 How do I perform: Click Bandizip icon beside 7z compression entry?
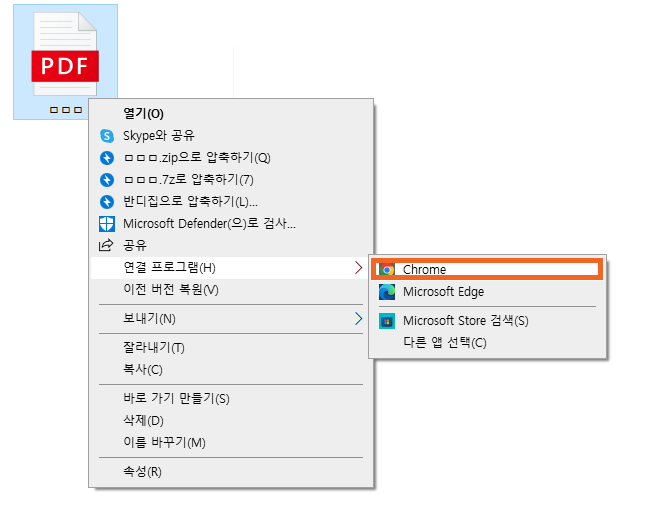[107, 180]
